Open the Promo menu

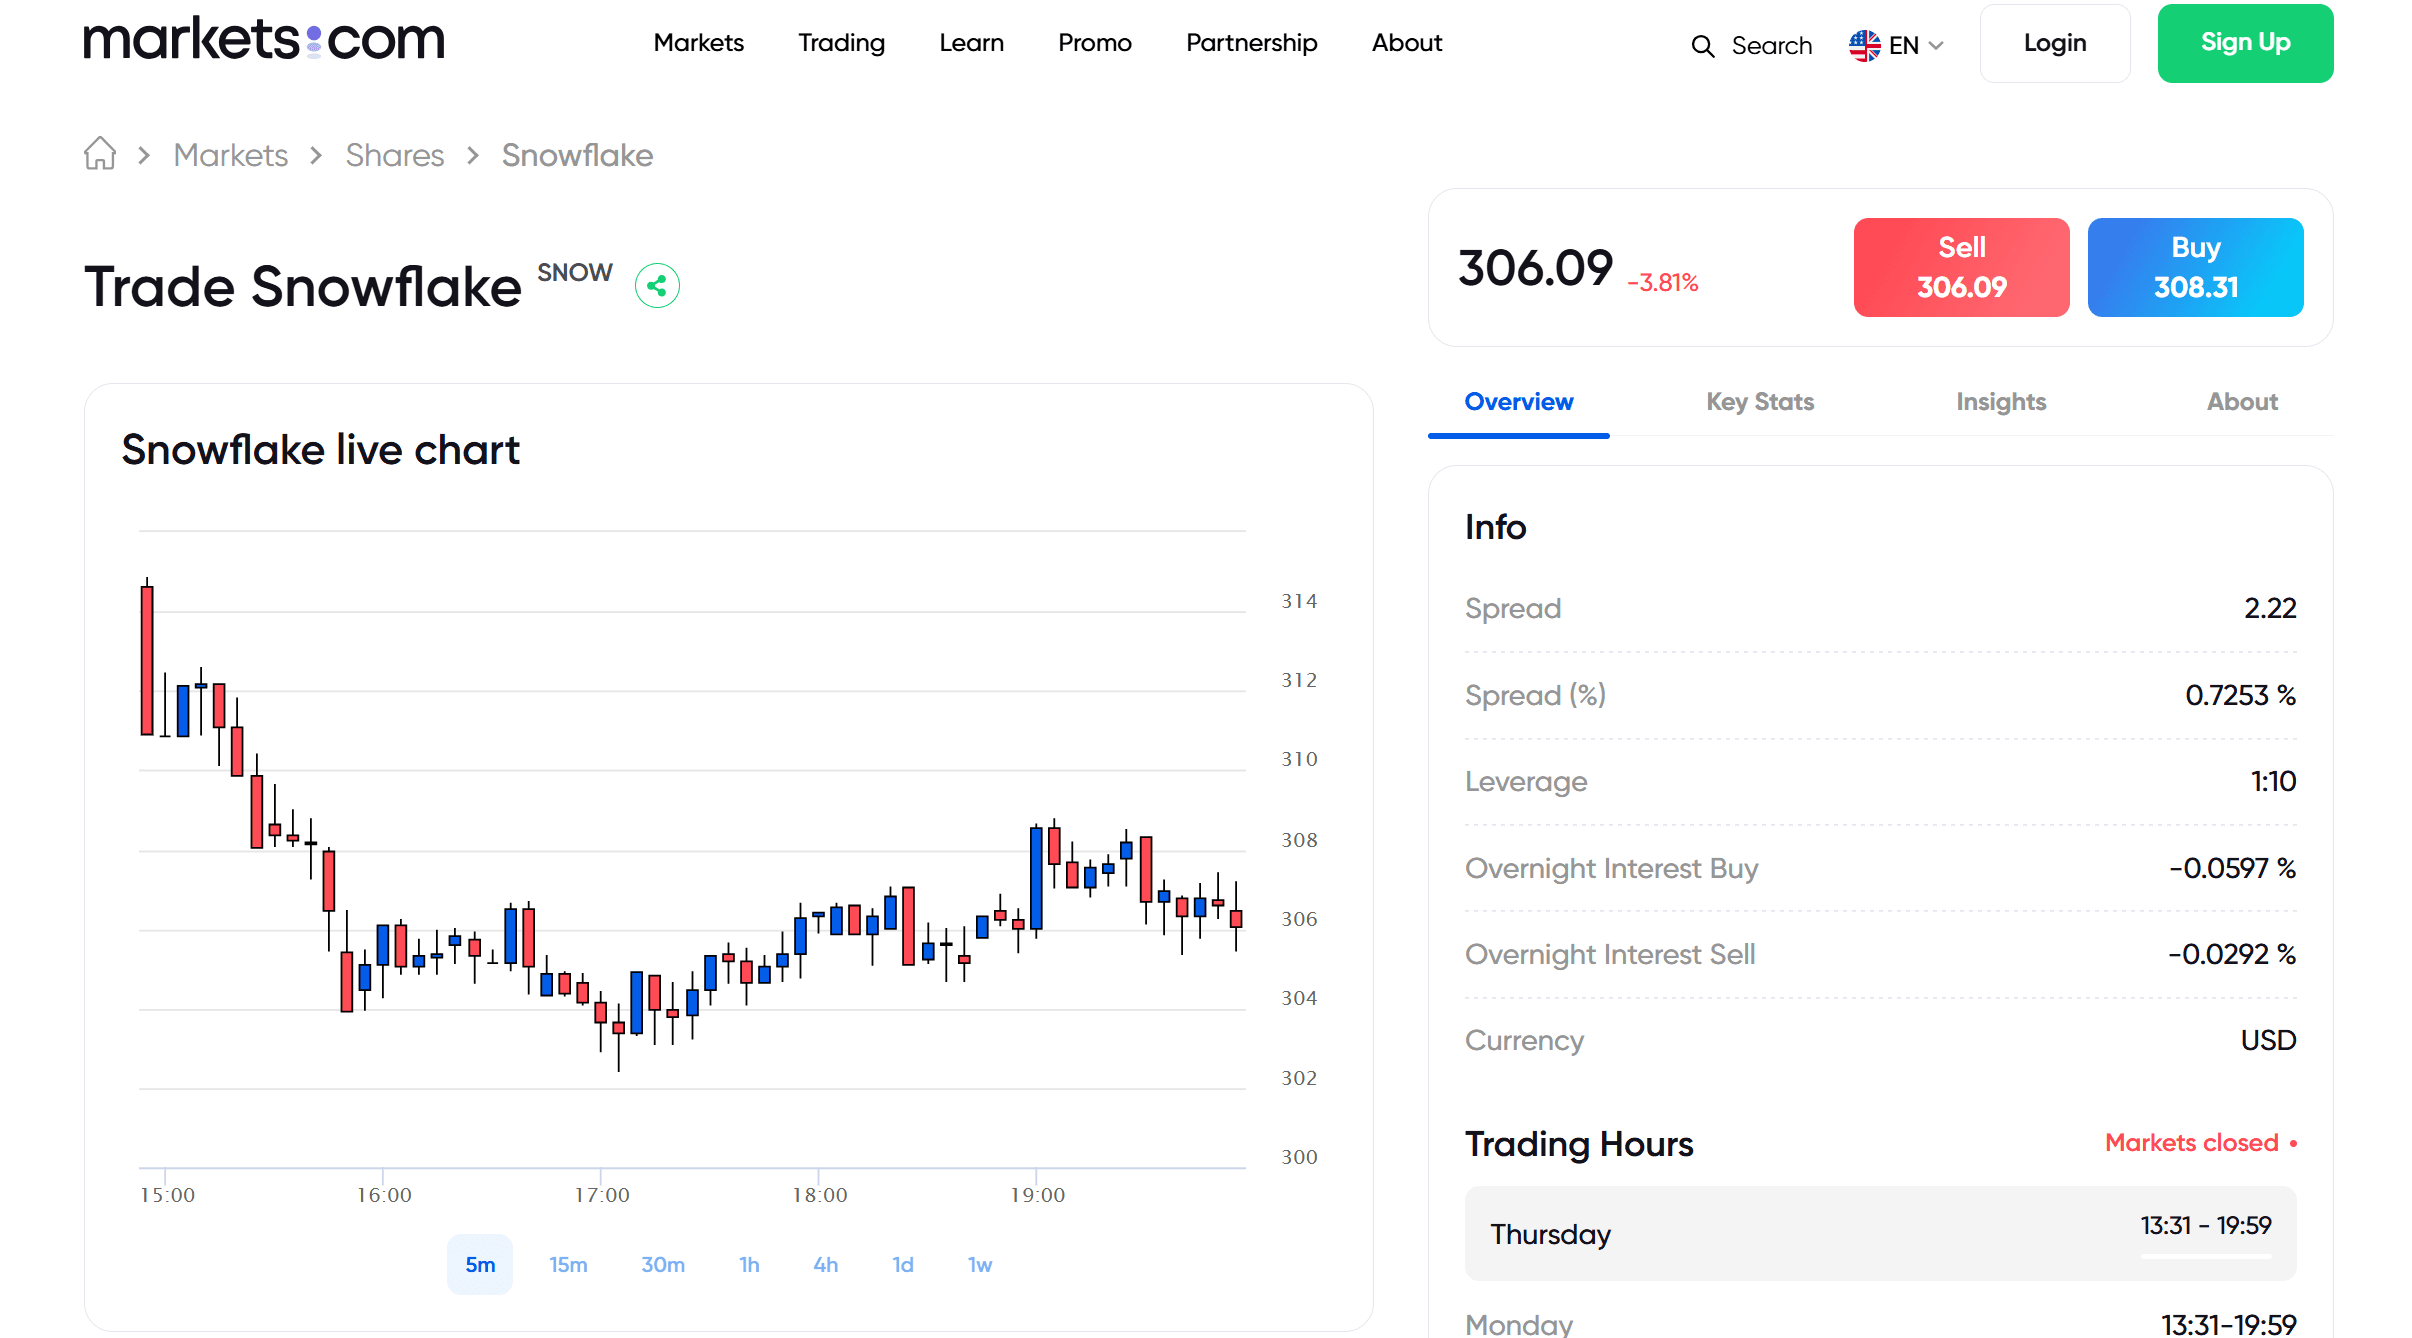[1095, 43]
